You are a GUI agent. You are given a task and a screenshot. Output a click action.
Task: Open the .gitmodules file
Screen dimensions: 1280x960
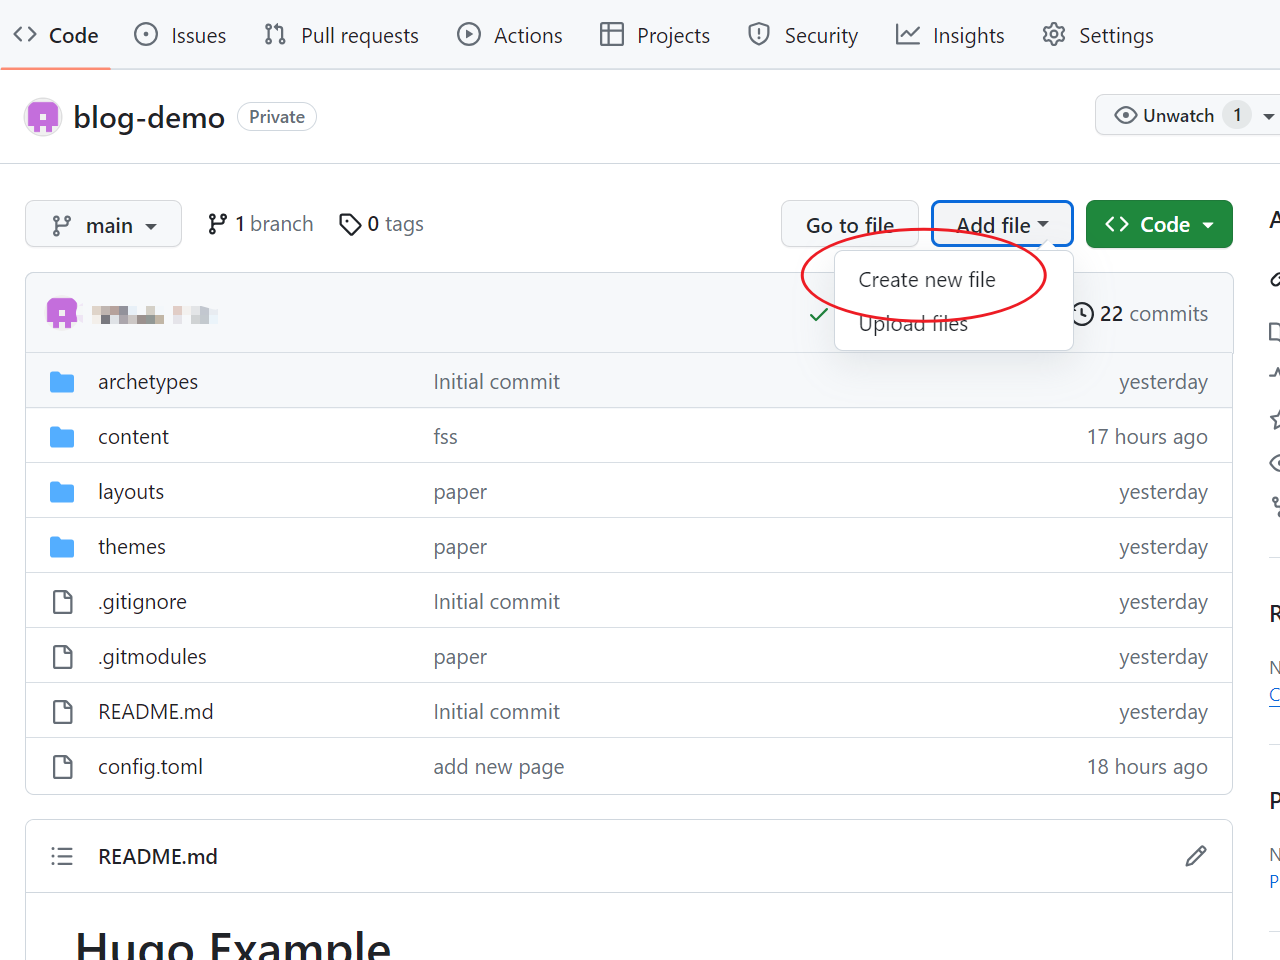pos(152,657)
